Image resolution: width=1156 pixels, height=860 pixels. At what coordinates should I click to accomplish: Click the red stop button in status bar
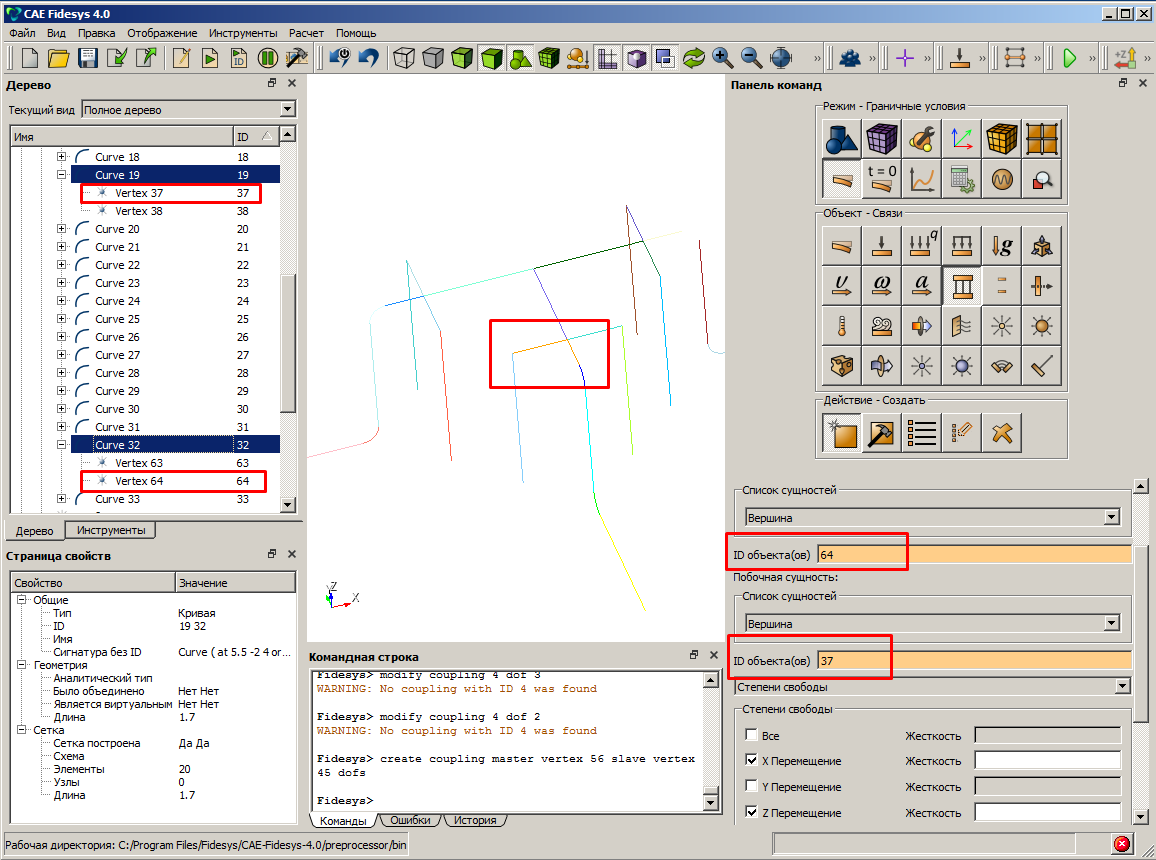point(1121,845)
